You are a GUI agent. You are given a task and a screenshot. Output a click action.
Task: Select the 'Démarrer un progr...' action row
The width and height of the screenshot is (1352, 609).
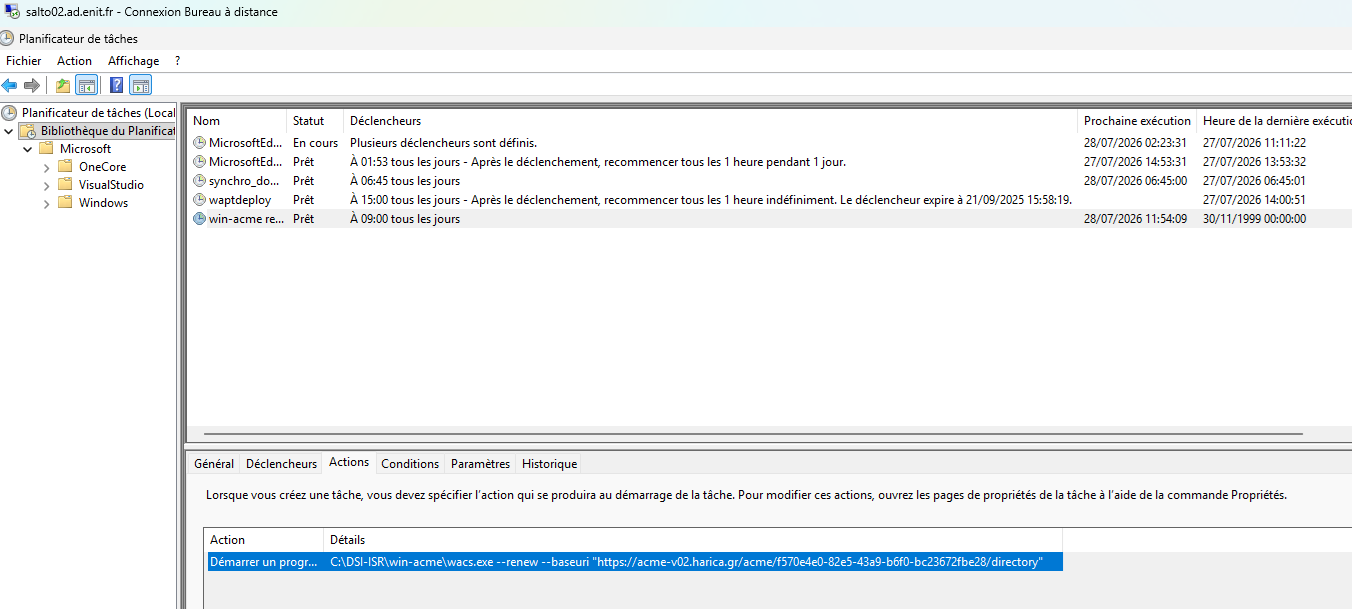point(634,563)
